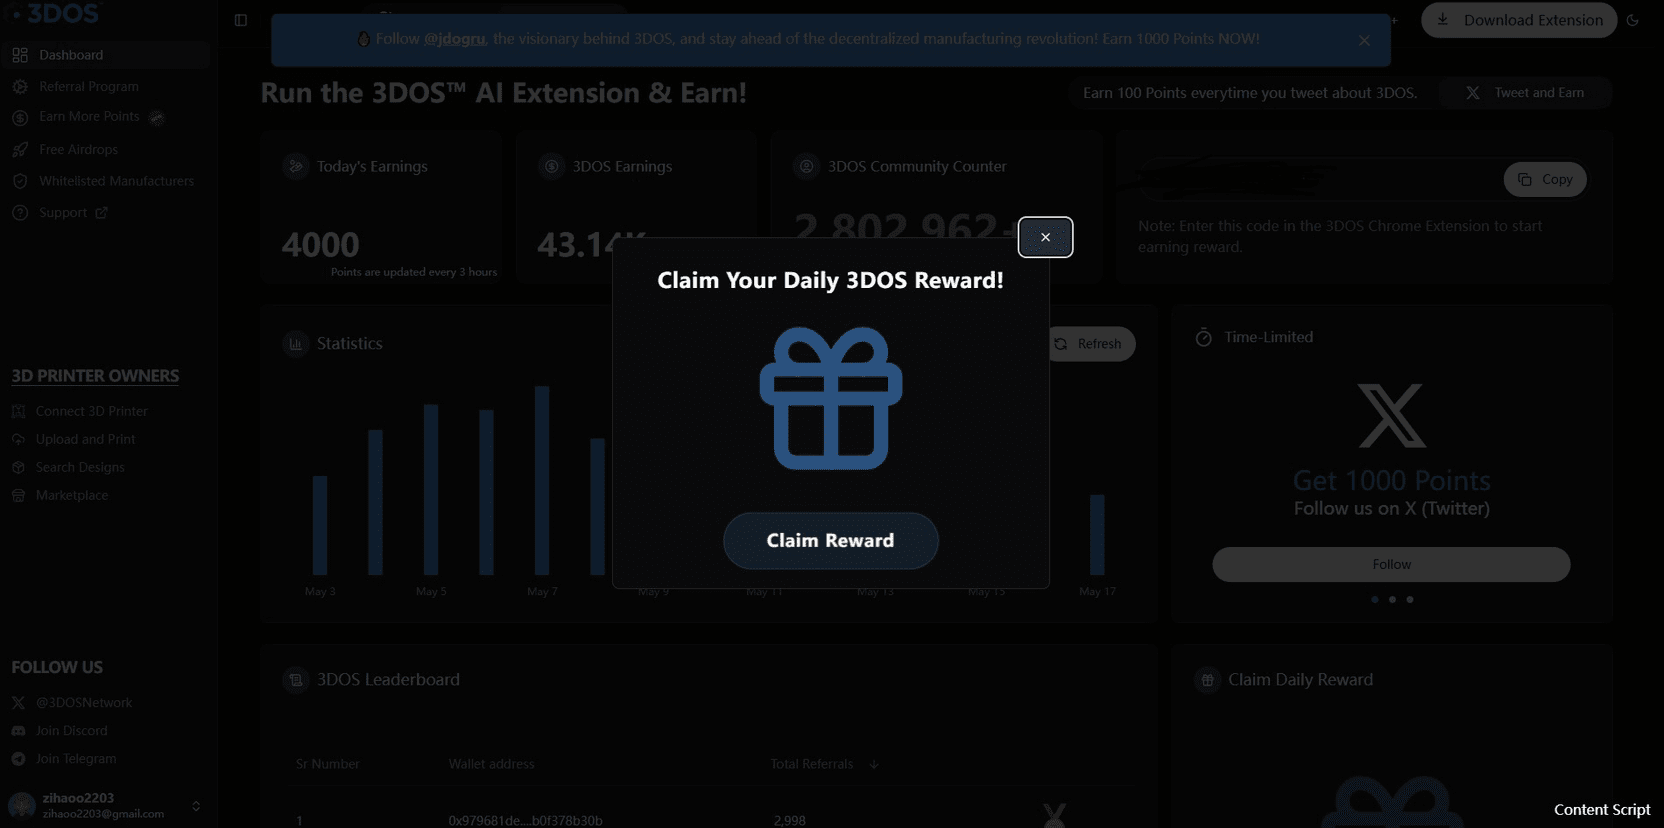
Task: Click the 4000 Today's Earnings value
Action: click(320, 245)
